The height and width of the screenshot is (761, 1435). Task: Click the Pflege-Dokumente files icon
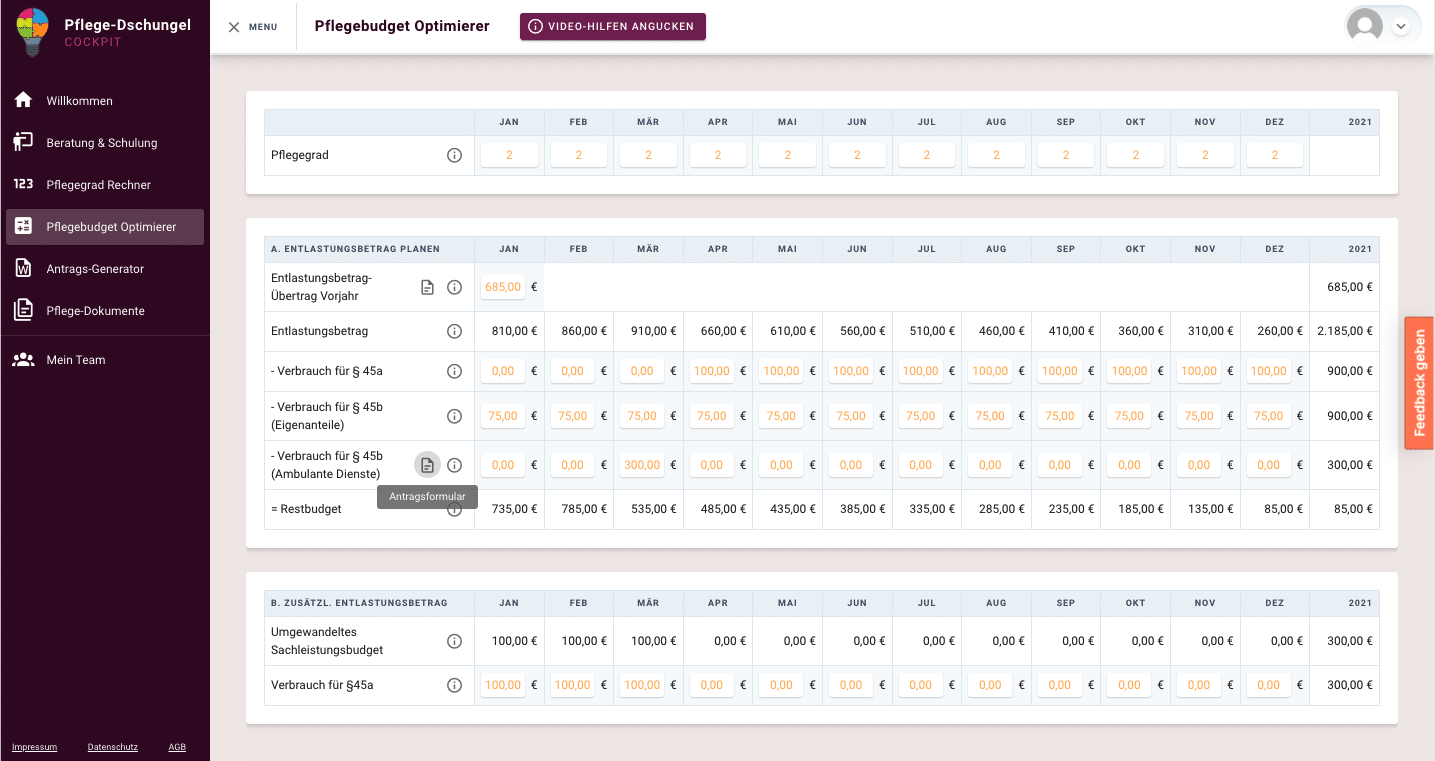[x=23, y=310]
